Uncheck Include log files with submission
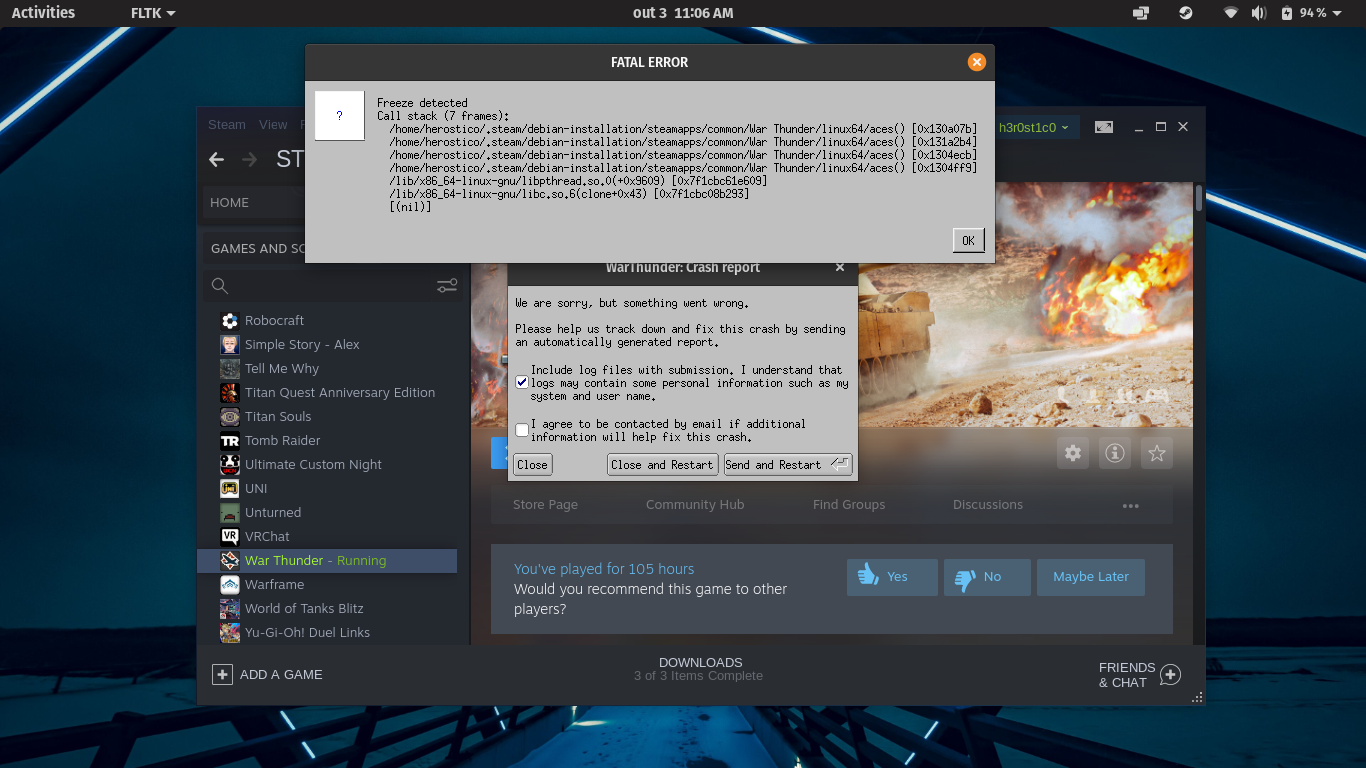Viewport: 1366px width, 768px height. click(522, 383)
